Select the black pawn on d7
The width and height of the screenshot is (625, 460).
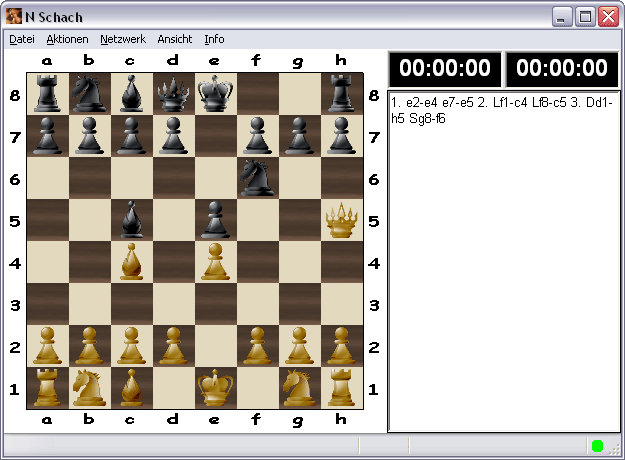173,136
